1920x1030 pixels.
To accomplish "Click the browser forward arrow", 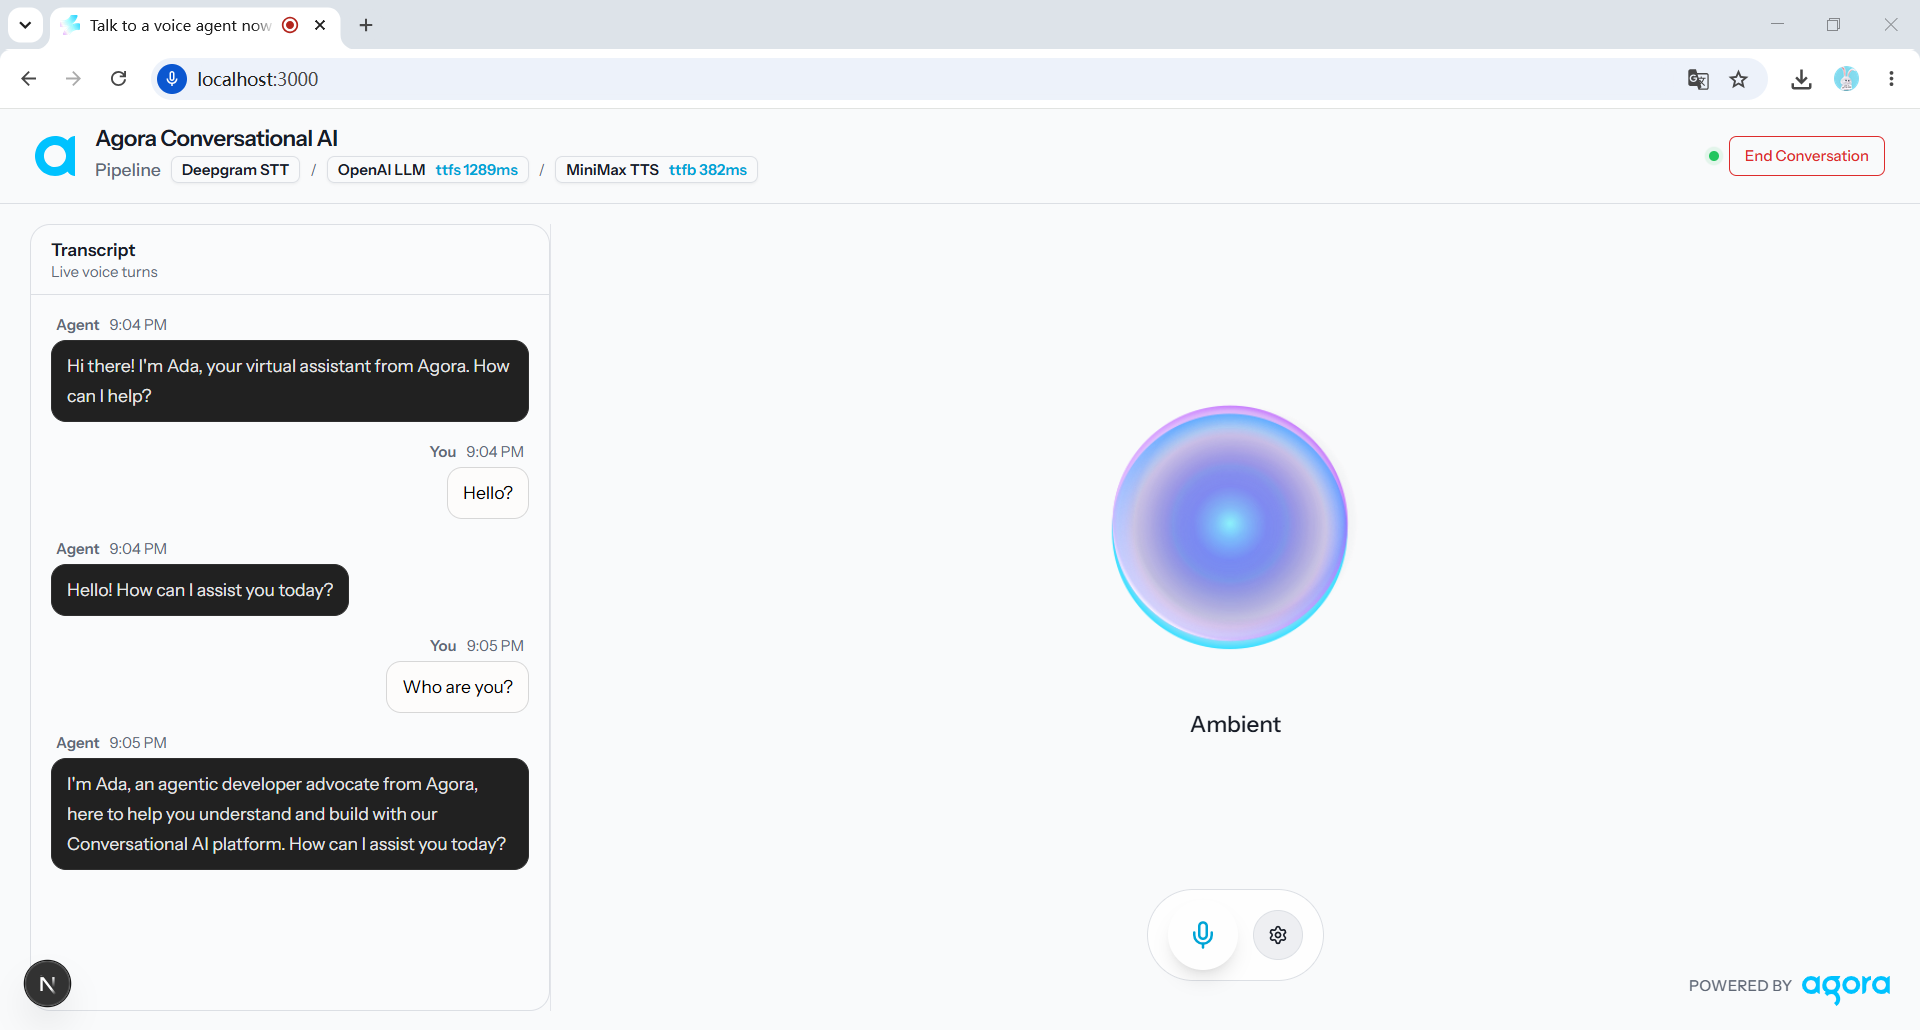I will point(73,79).
